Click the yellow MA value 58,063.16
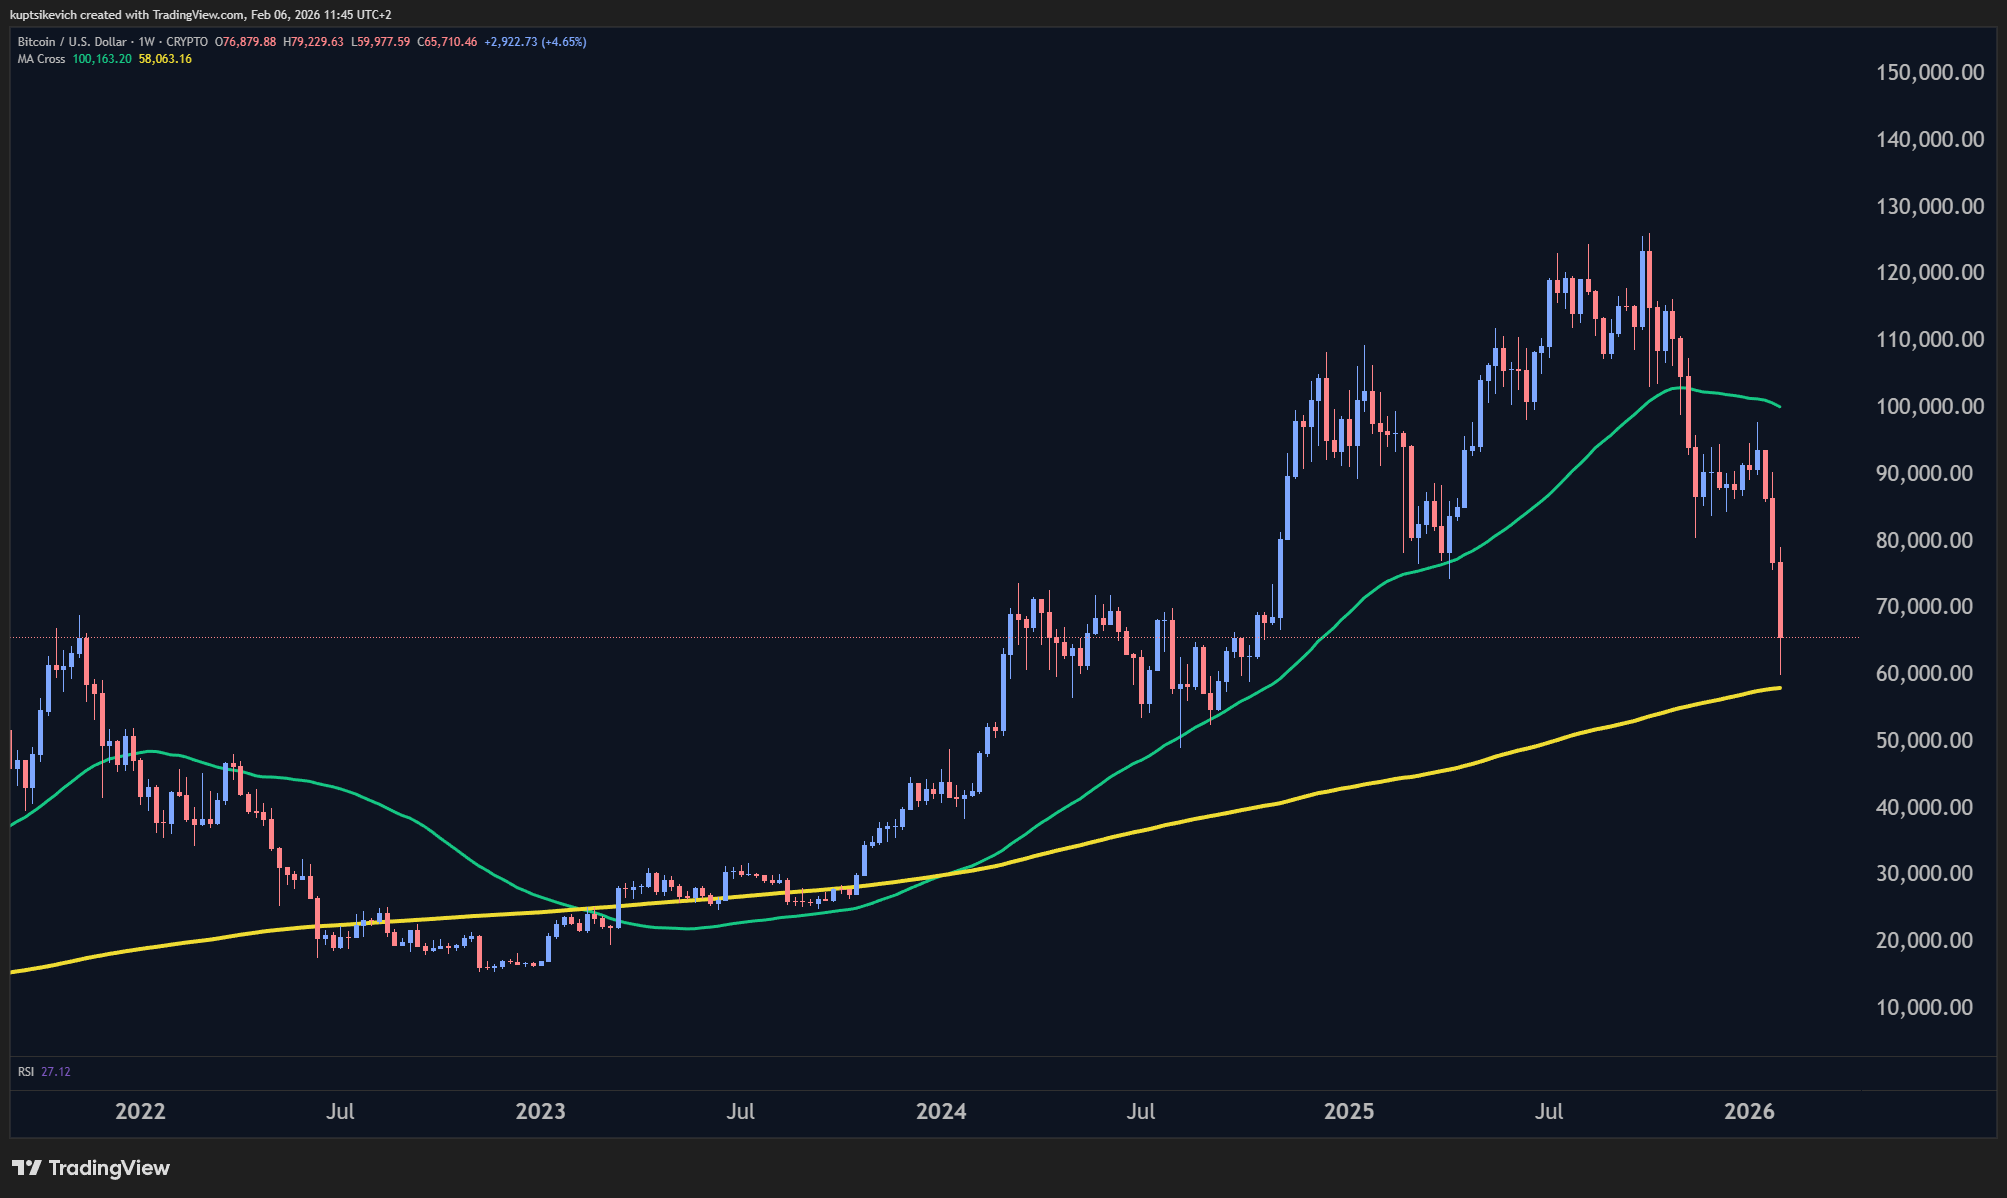The image size is (2007, 1198). click(x=165, y=59)
